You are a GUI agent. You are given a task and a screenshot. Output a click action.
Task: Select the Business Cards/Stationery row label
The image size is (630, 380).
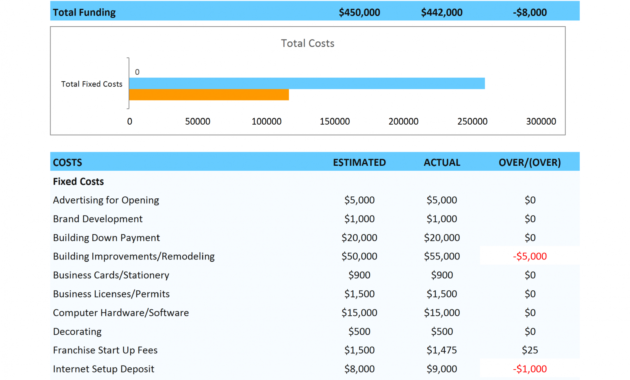click(111, 275)
